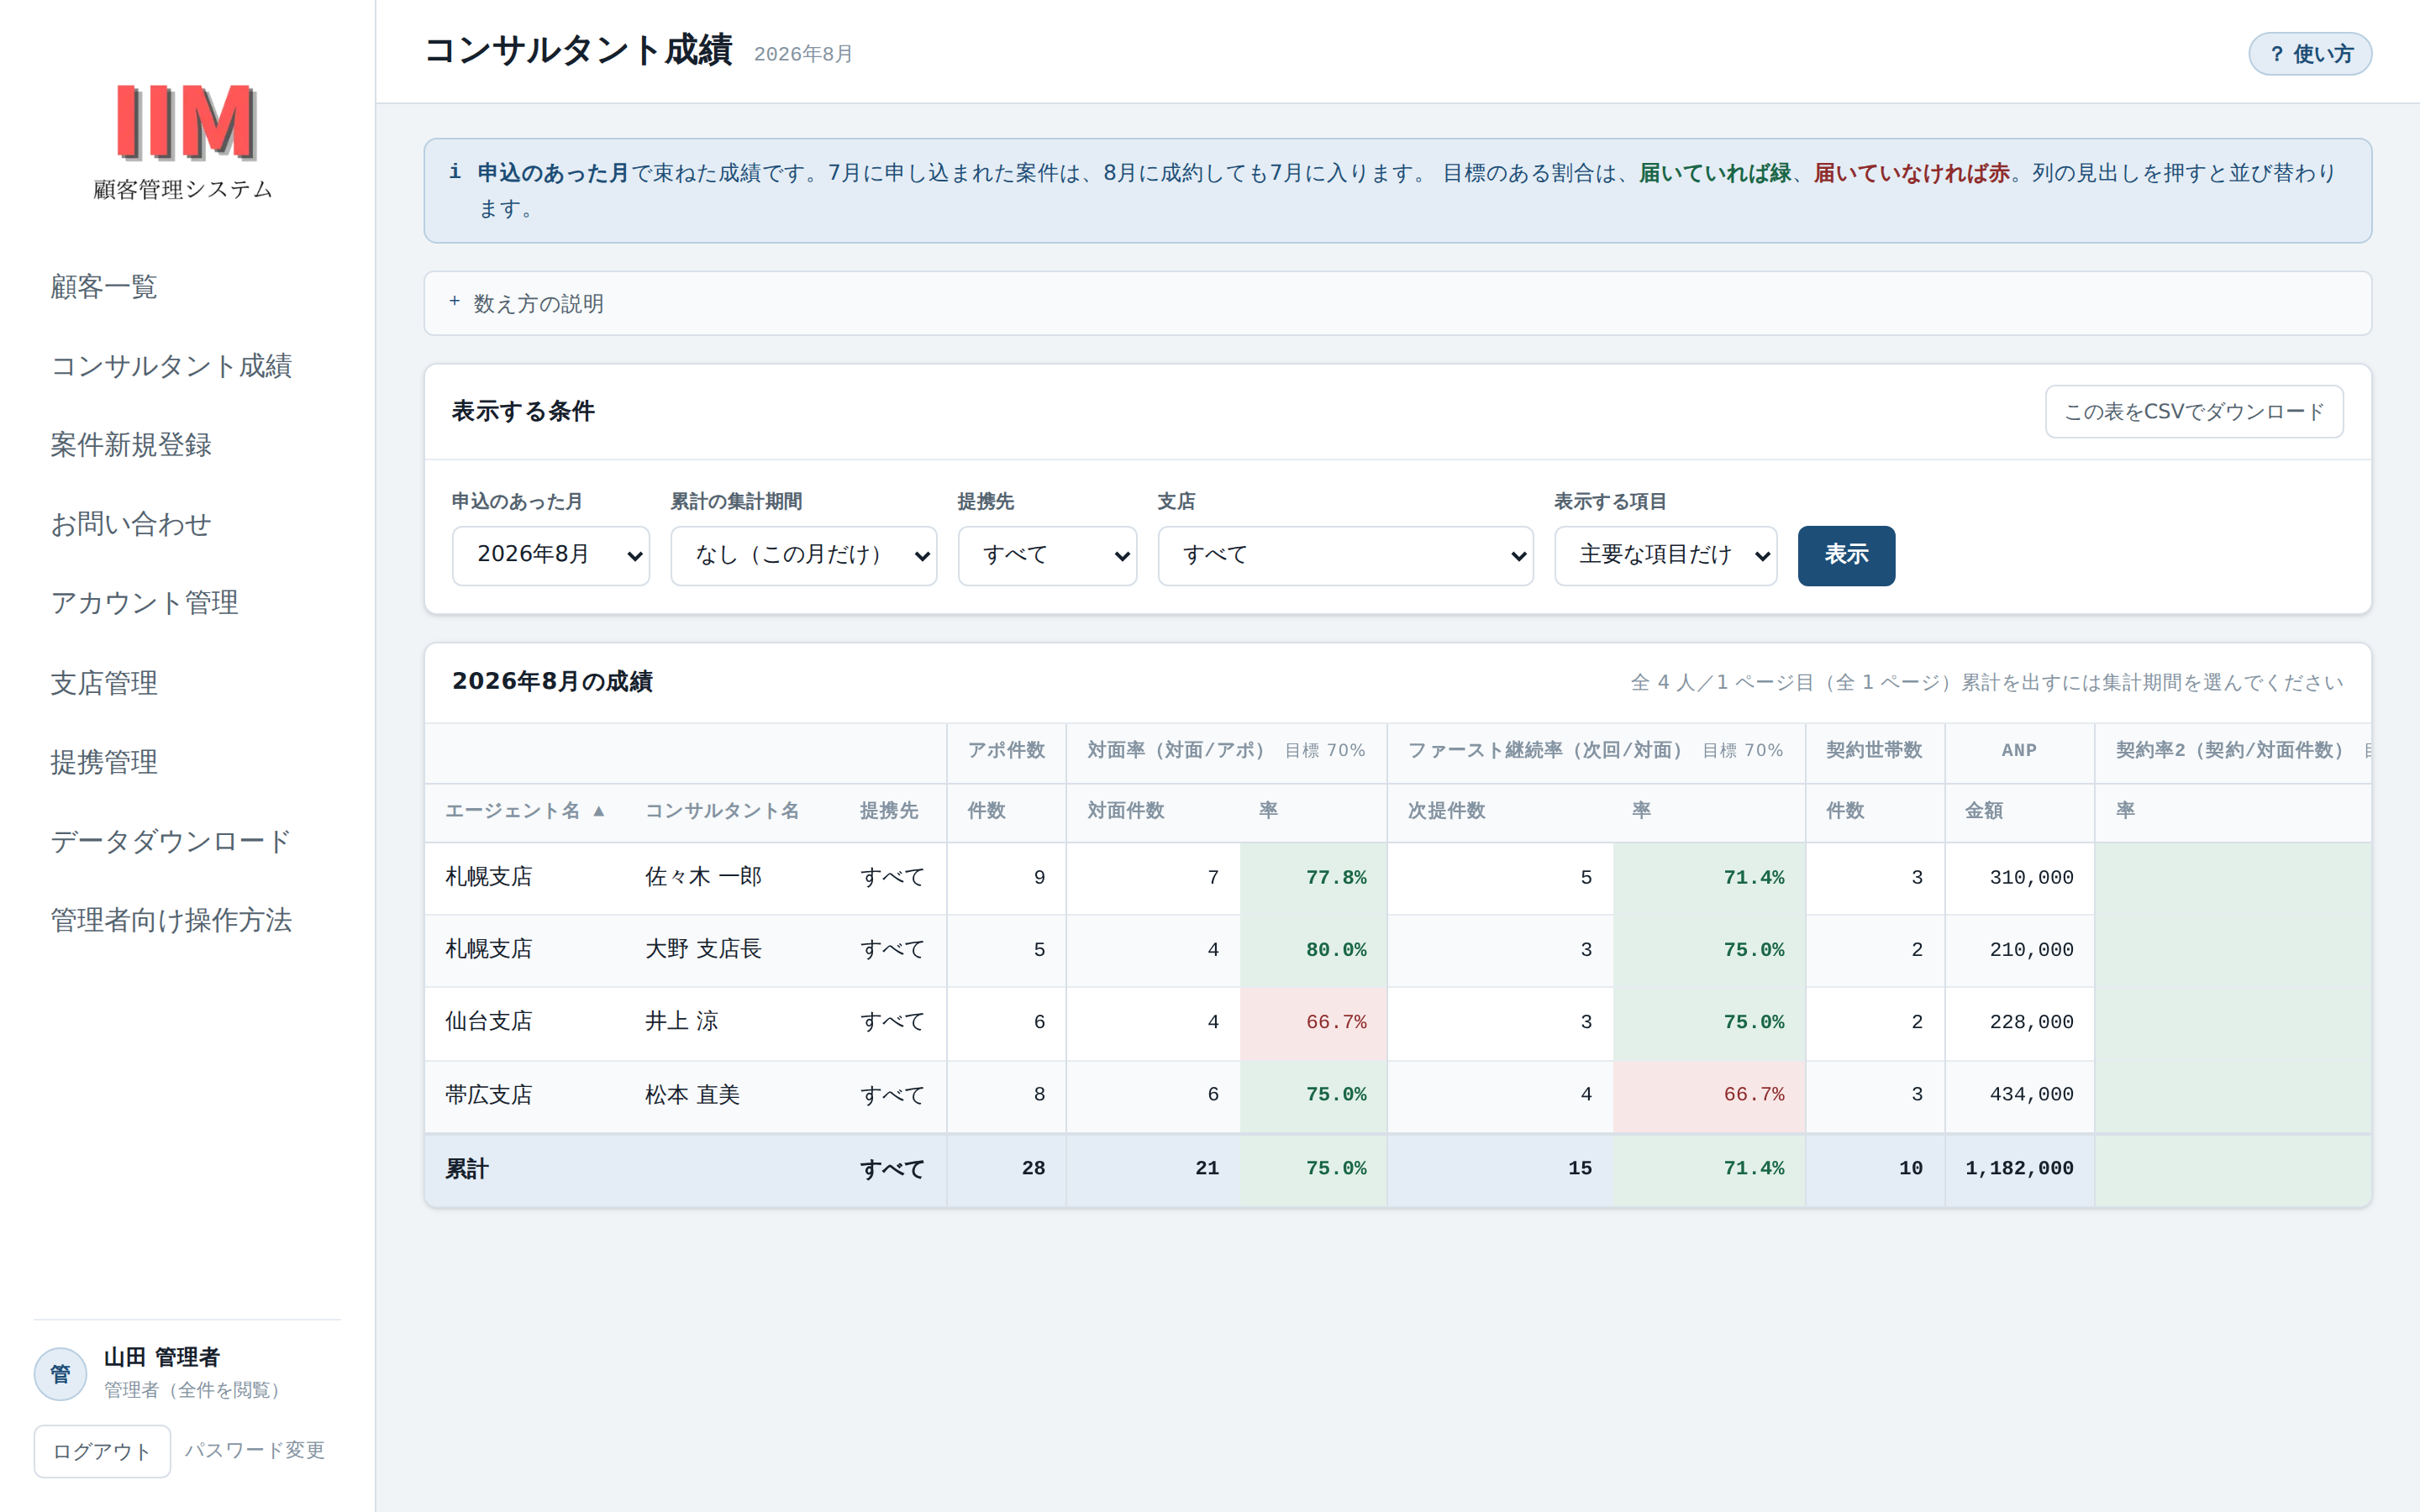Open 案件新規登録 from sidebar

[x=131, y=445]
